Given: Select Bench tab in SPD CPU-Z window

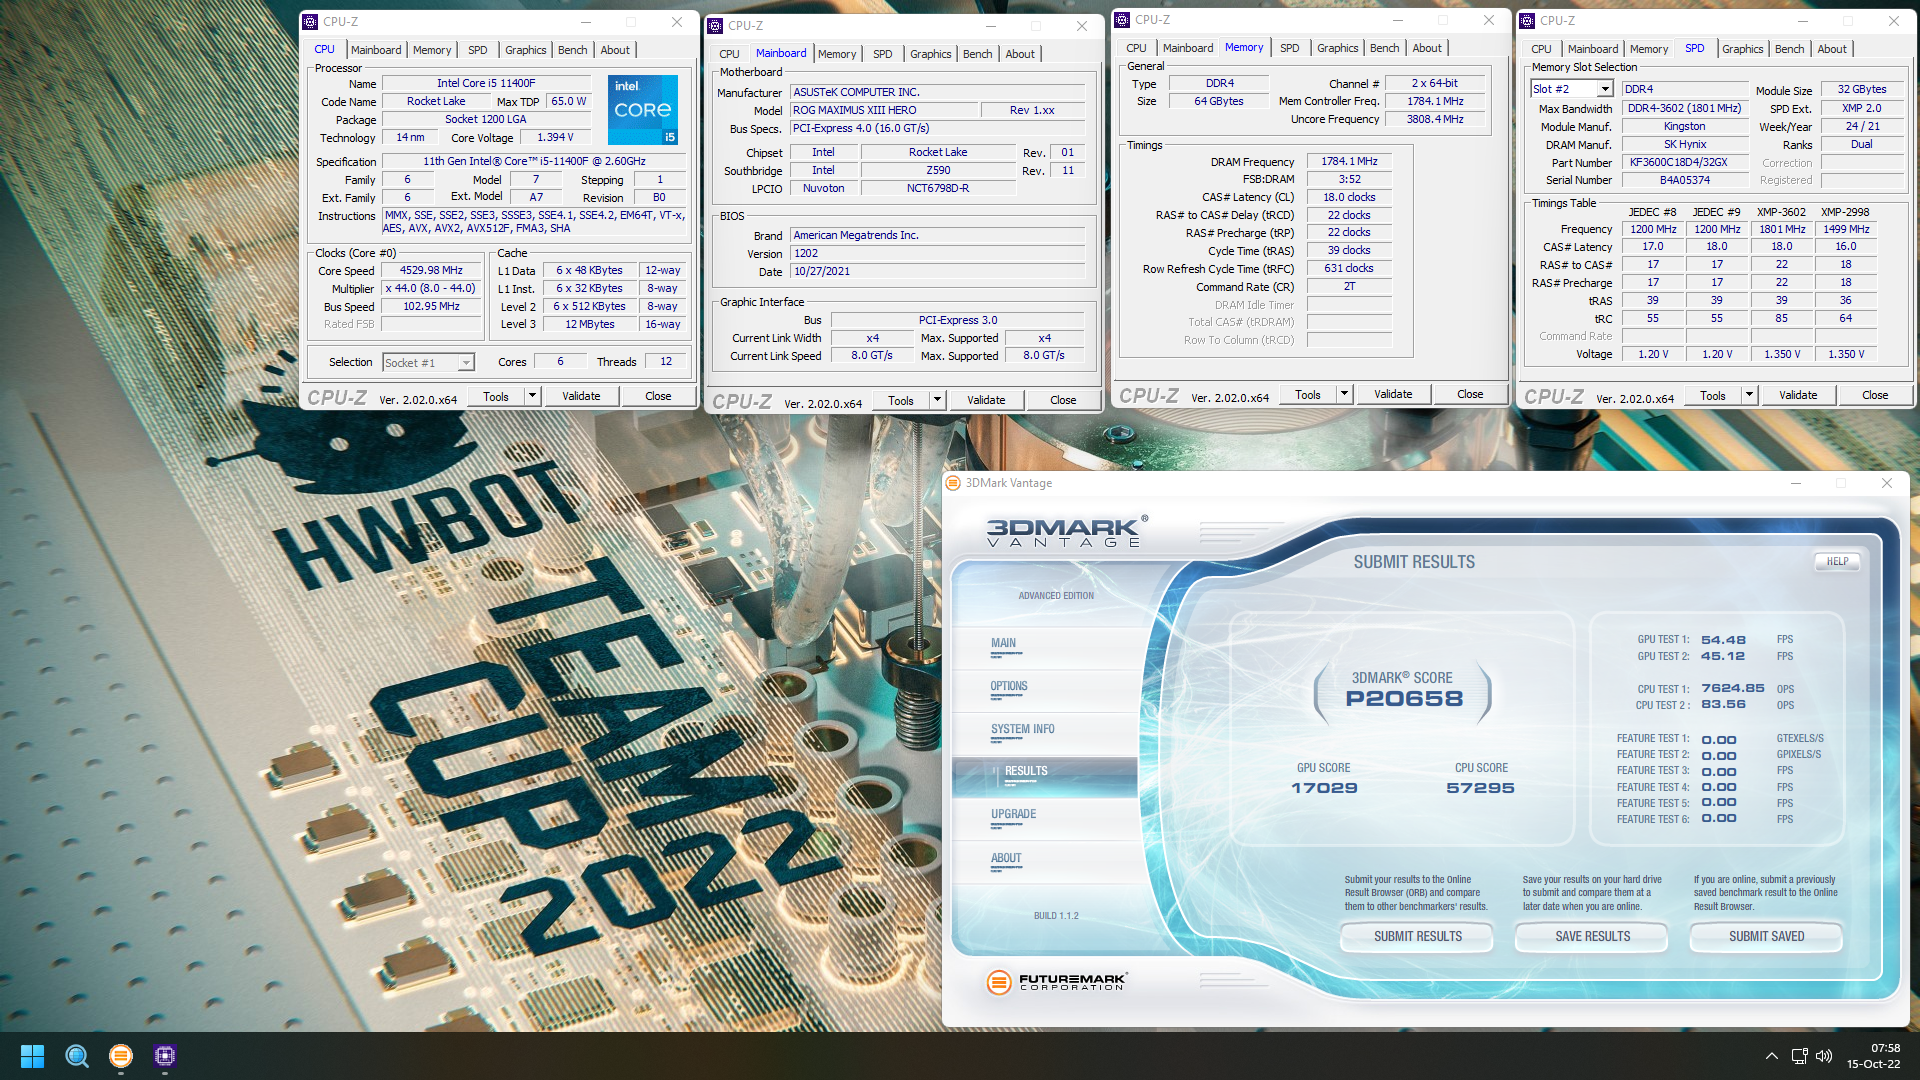Looking at the screenshot, I should (x=1789, y=49).
